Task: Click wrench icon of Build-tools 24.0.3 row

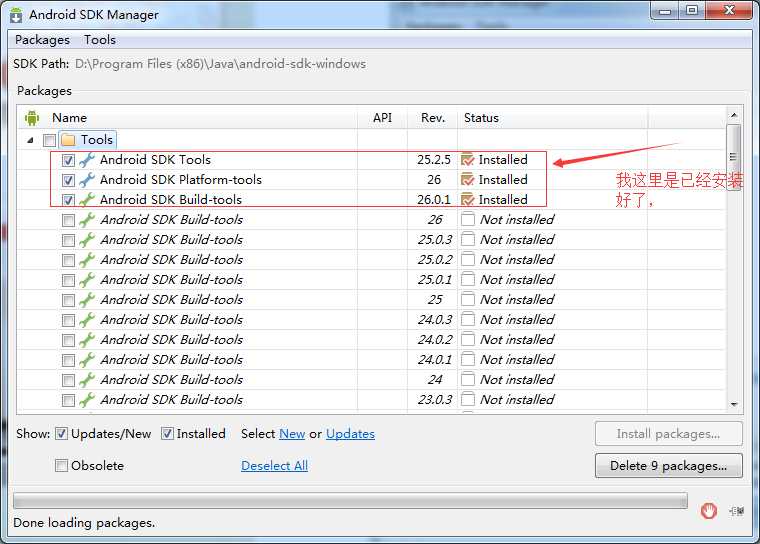Action: click(87, 320)
